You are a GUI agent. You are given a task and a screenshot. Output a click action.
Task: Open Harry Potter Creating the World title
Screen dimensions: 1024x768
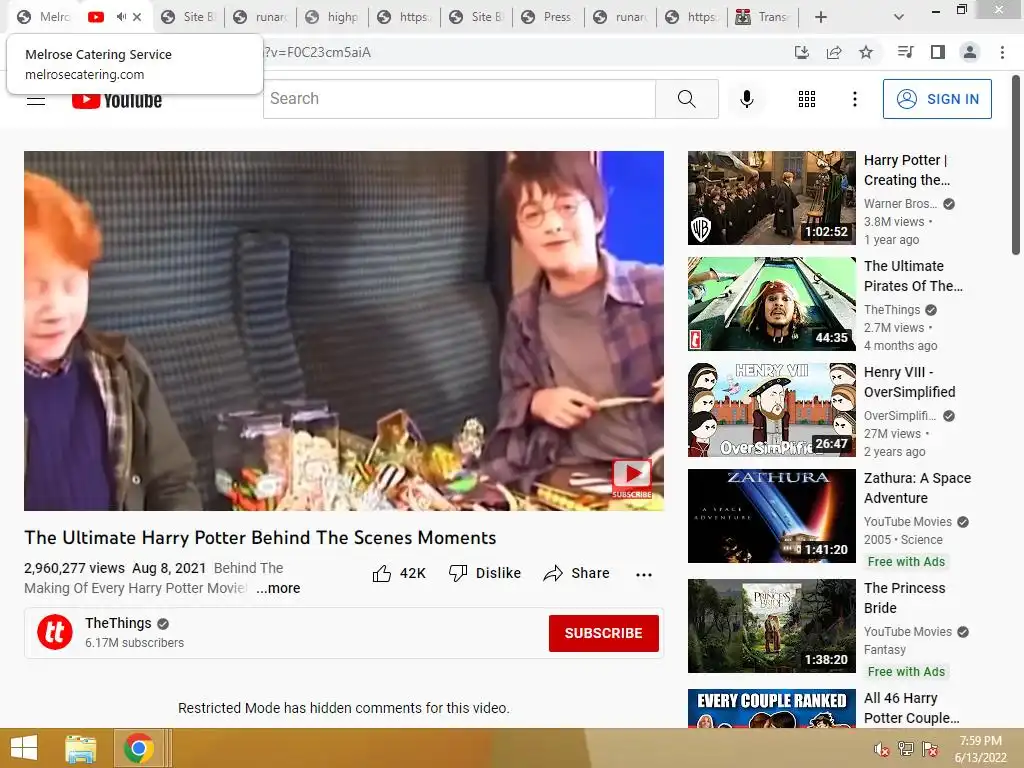tap(906, 170)
